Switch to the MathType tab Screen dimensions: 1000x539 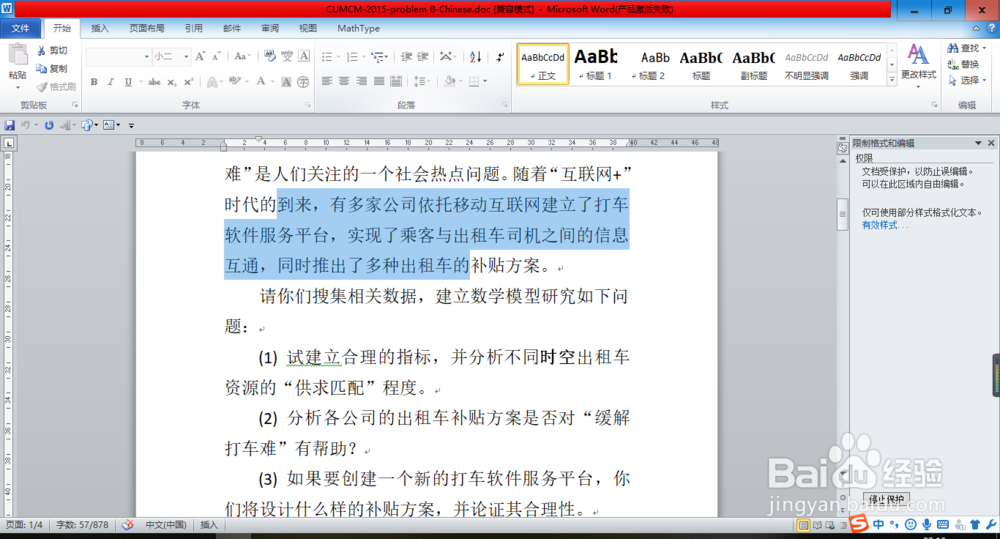[x=358, y=28]
